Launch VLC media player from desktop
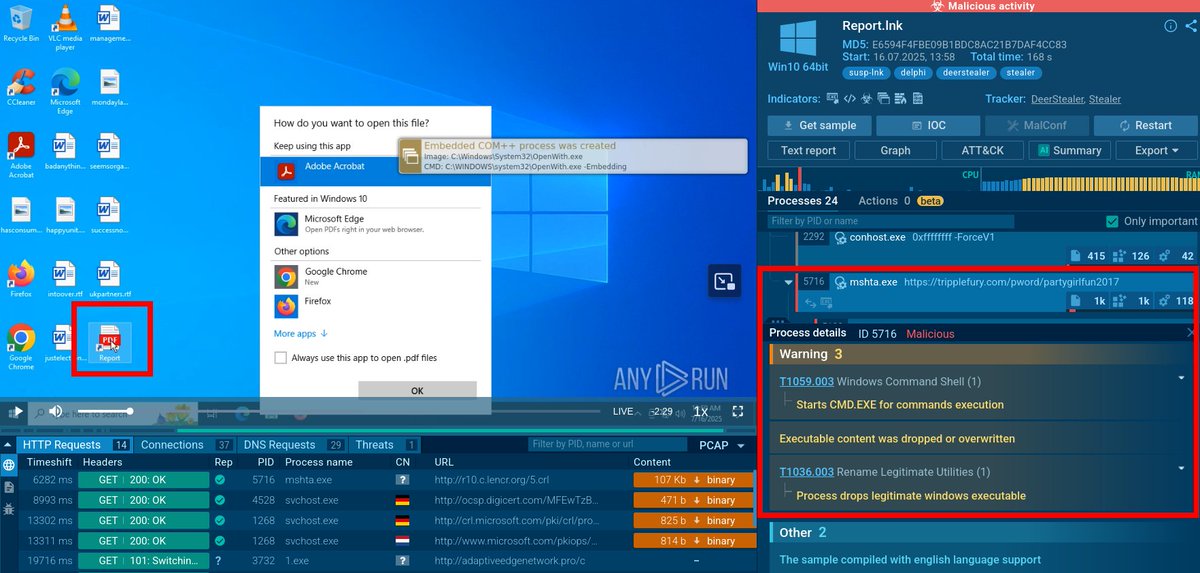Screen dimensions: 1200x573 (65, 27)
